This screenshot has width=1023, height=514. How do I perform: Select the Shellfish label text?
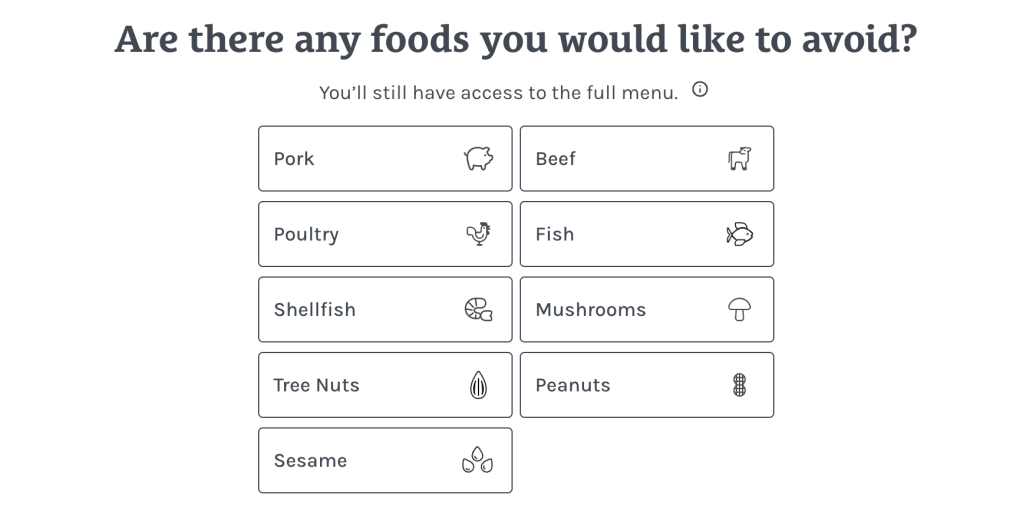click(315, 310)
